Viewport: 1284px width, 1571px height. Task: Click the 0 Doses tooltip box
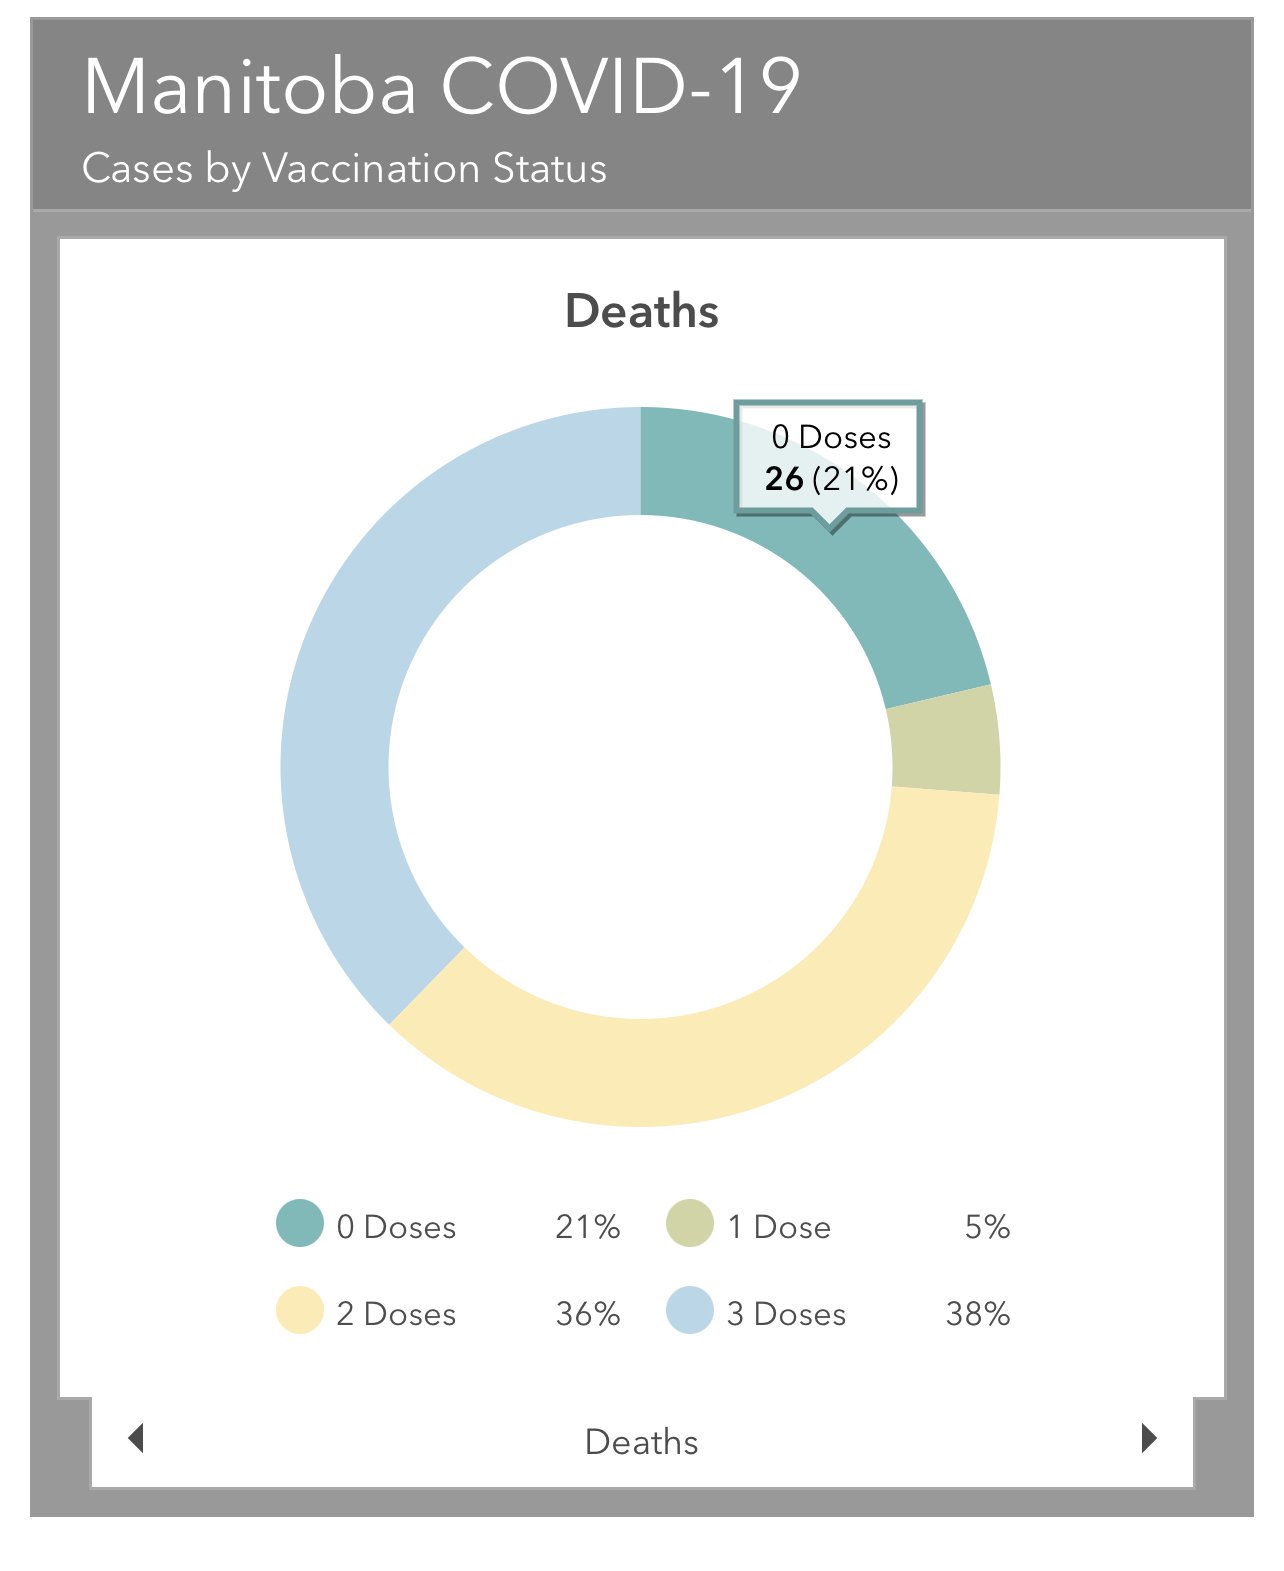click(x=830, y=459)
